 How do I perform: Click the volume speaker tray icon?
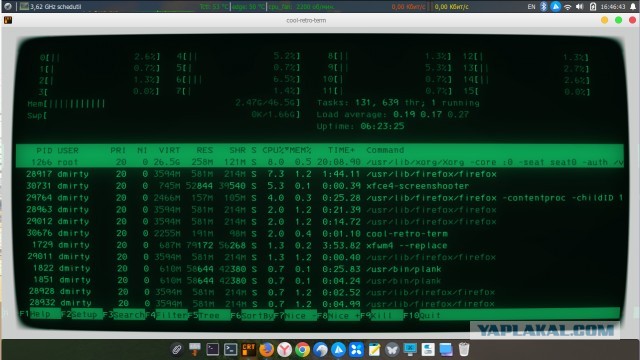point(580,7)
